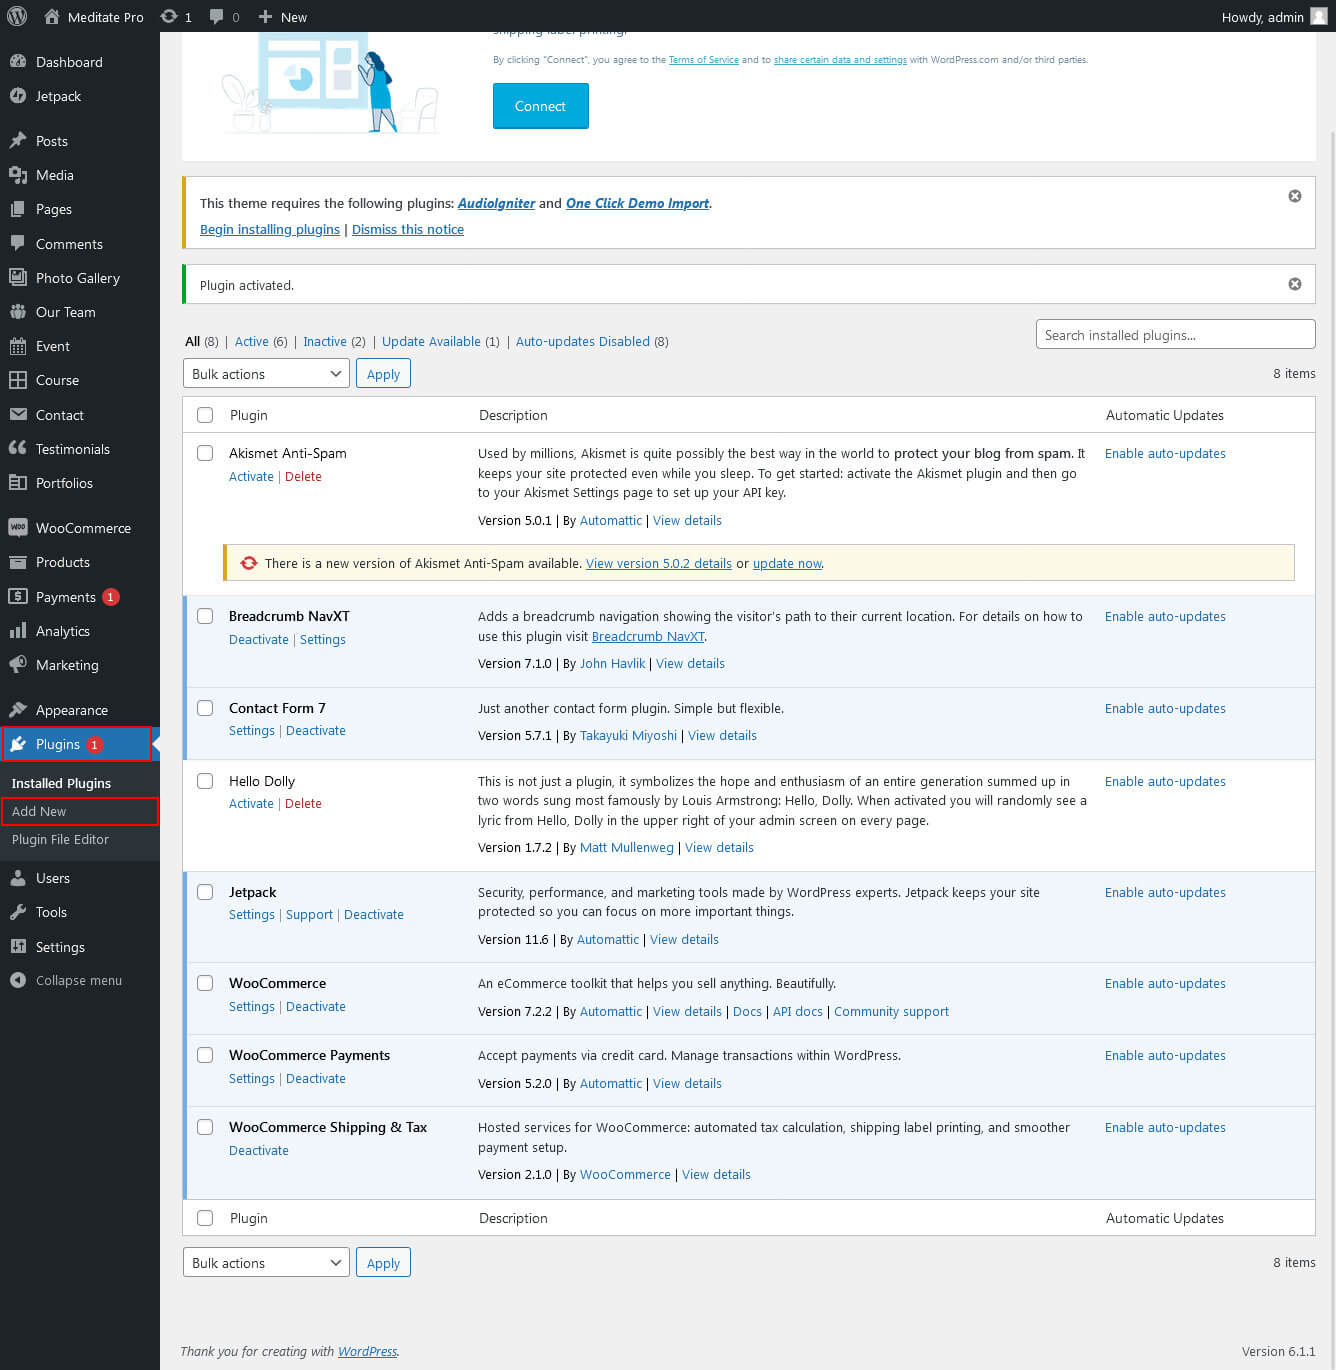Check the Jetpack plugin checkbox
This screenshot has width=1336, height=1370.
pos(205,892)
